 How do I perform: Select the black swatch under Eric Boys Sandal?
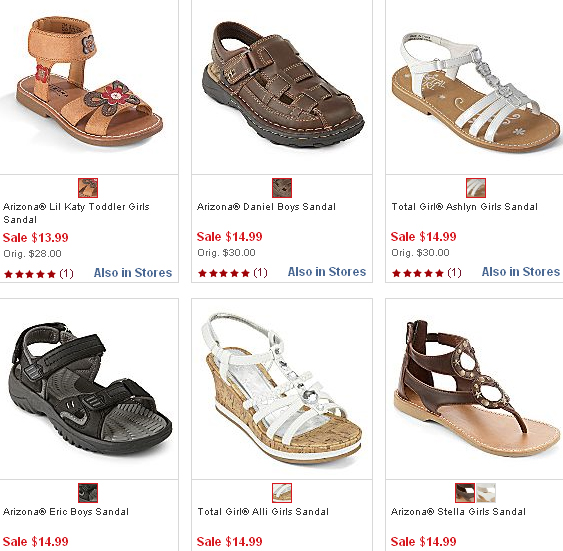click(88, 493)
